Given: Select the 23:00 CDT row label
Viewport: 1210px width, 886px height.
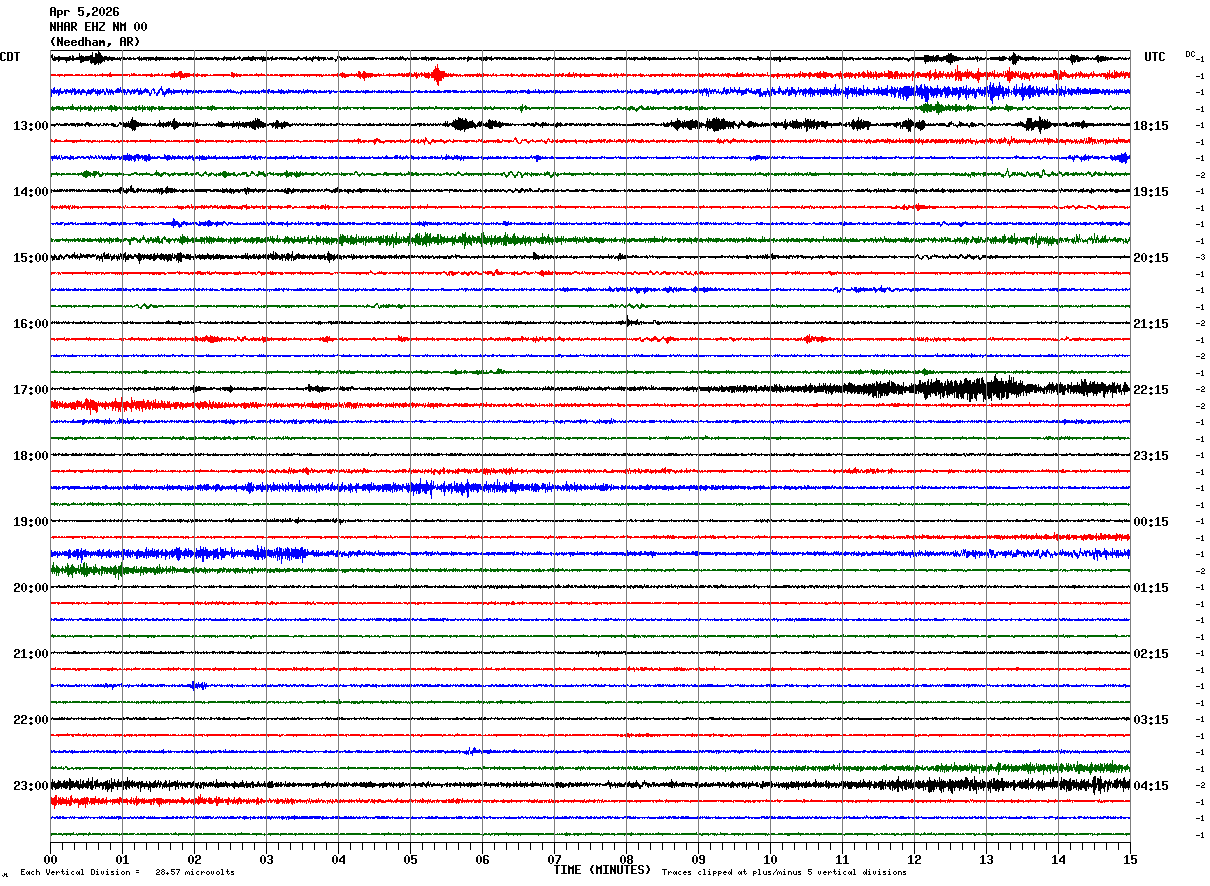Looking at the screenshot, I should (31, 786).
